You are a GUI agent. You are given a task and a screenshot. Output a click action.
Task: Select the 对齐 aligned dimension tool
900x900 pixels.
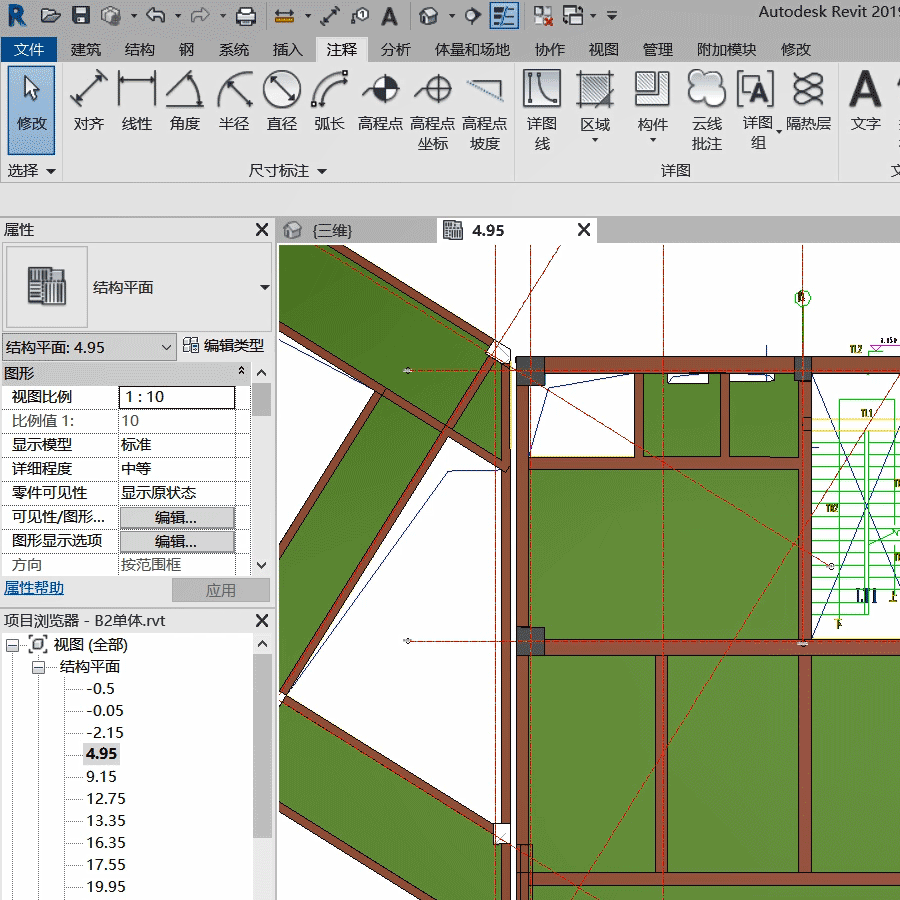click(x=89, y=103)
